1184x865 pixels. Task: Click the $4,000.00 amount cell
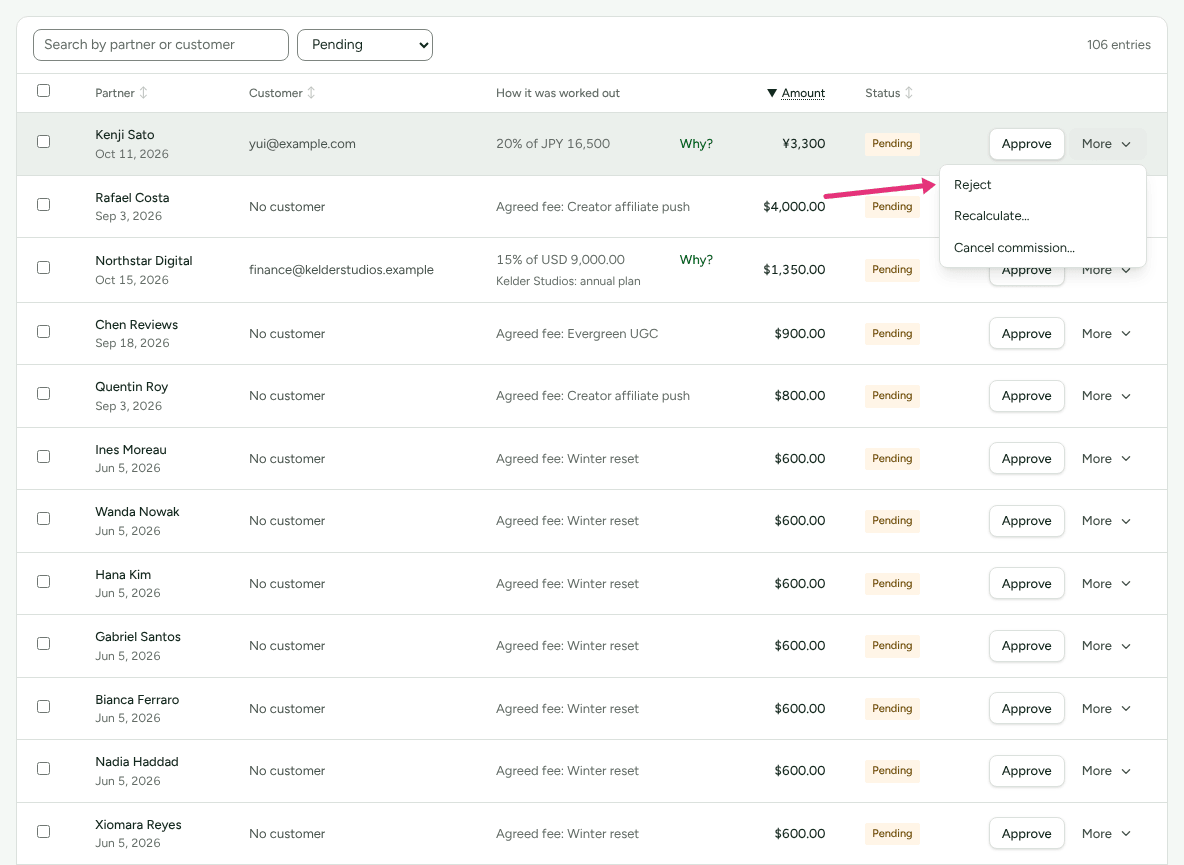coord(794,207)
